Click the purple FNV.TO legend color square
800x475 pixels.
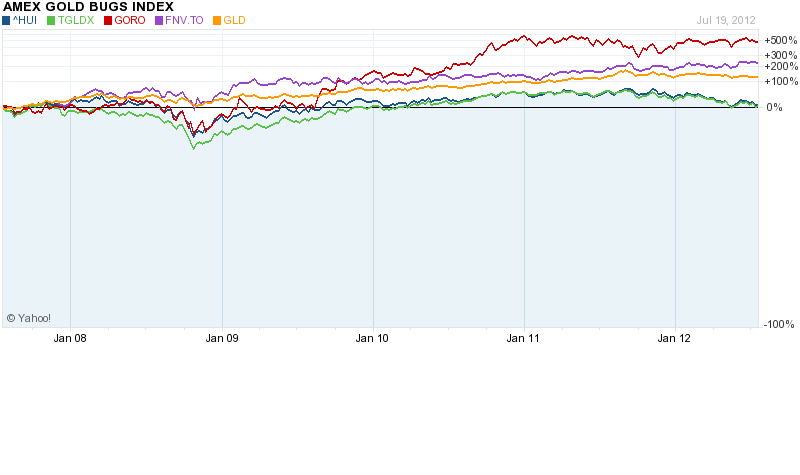click(x=159, y=21)
